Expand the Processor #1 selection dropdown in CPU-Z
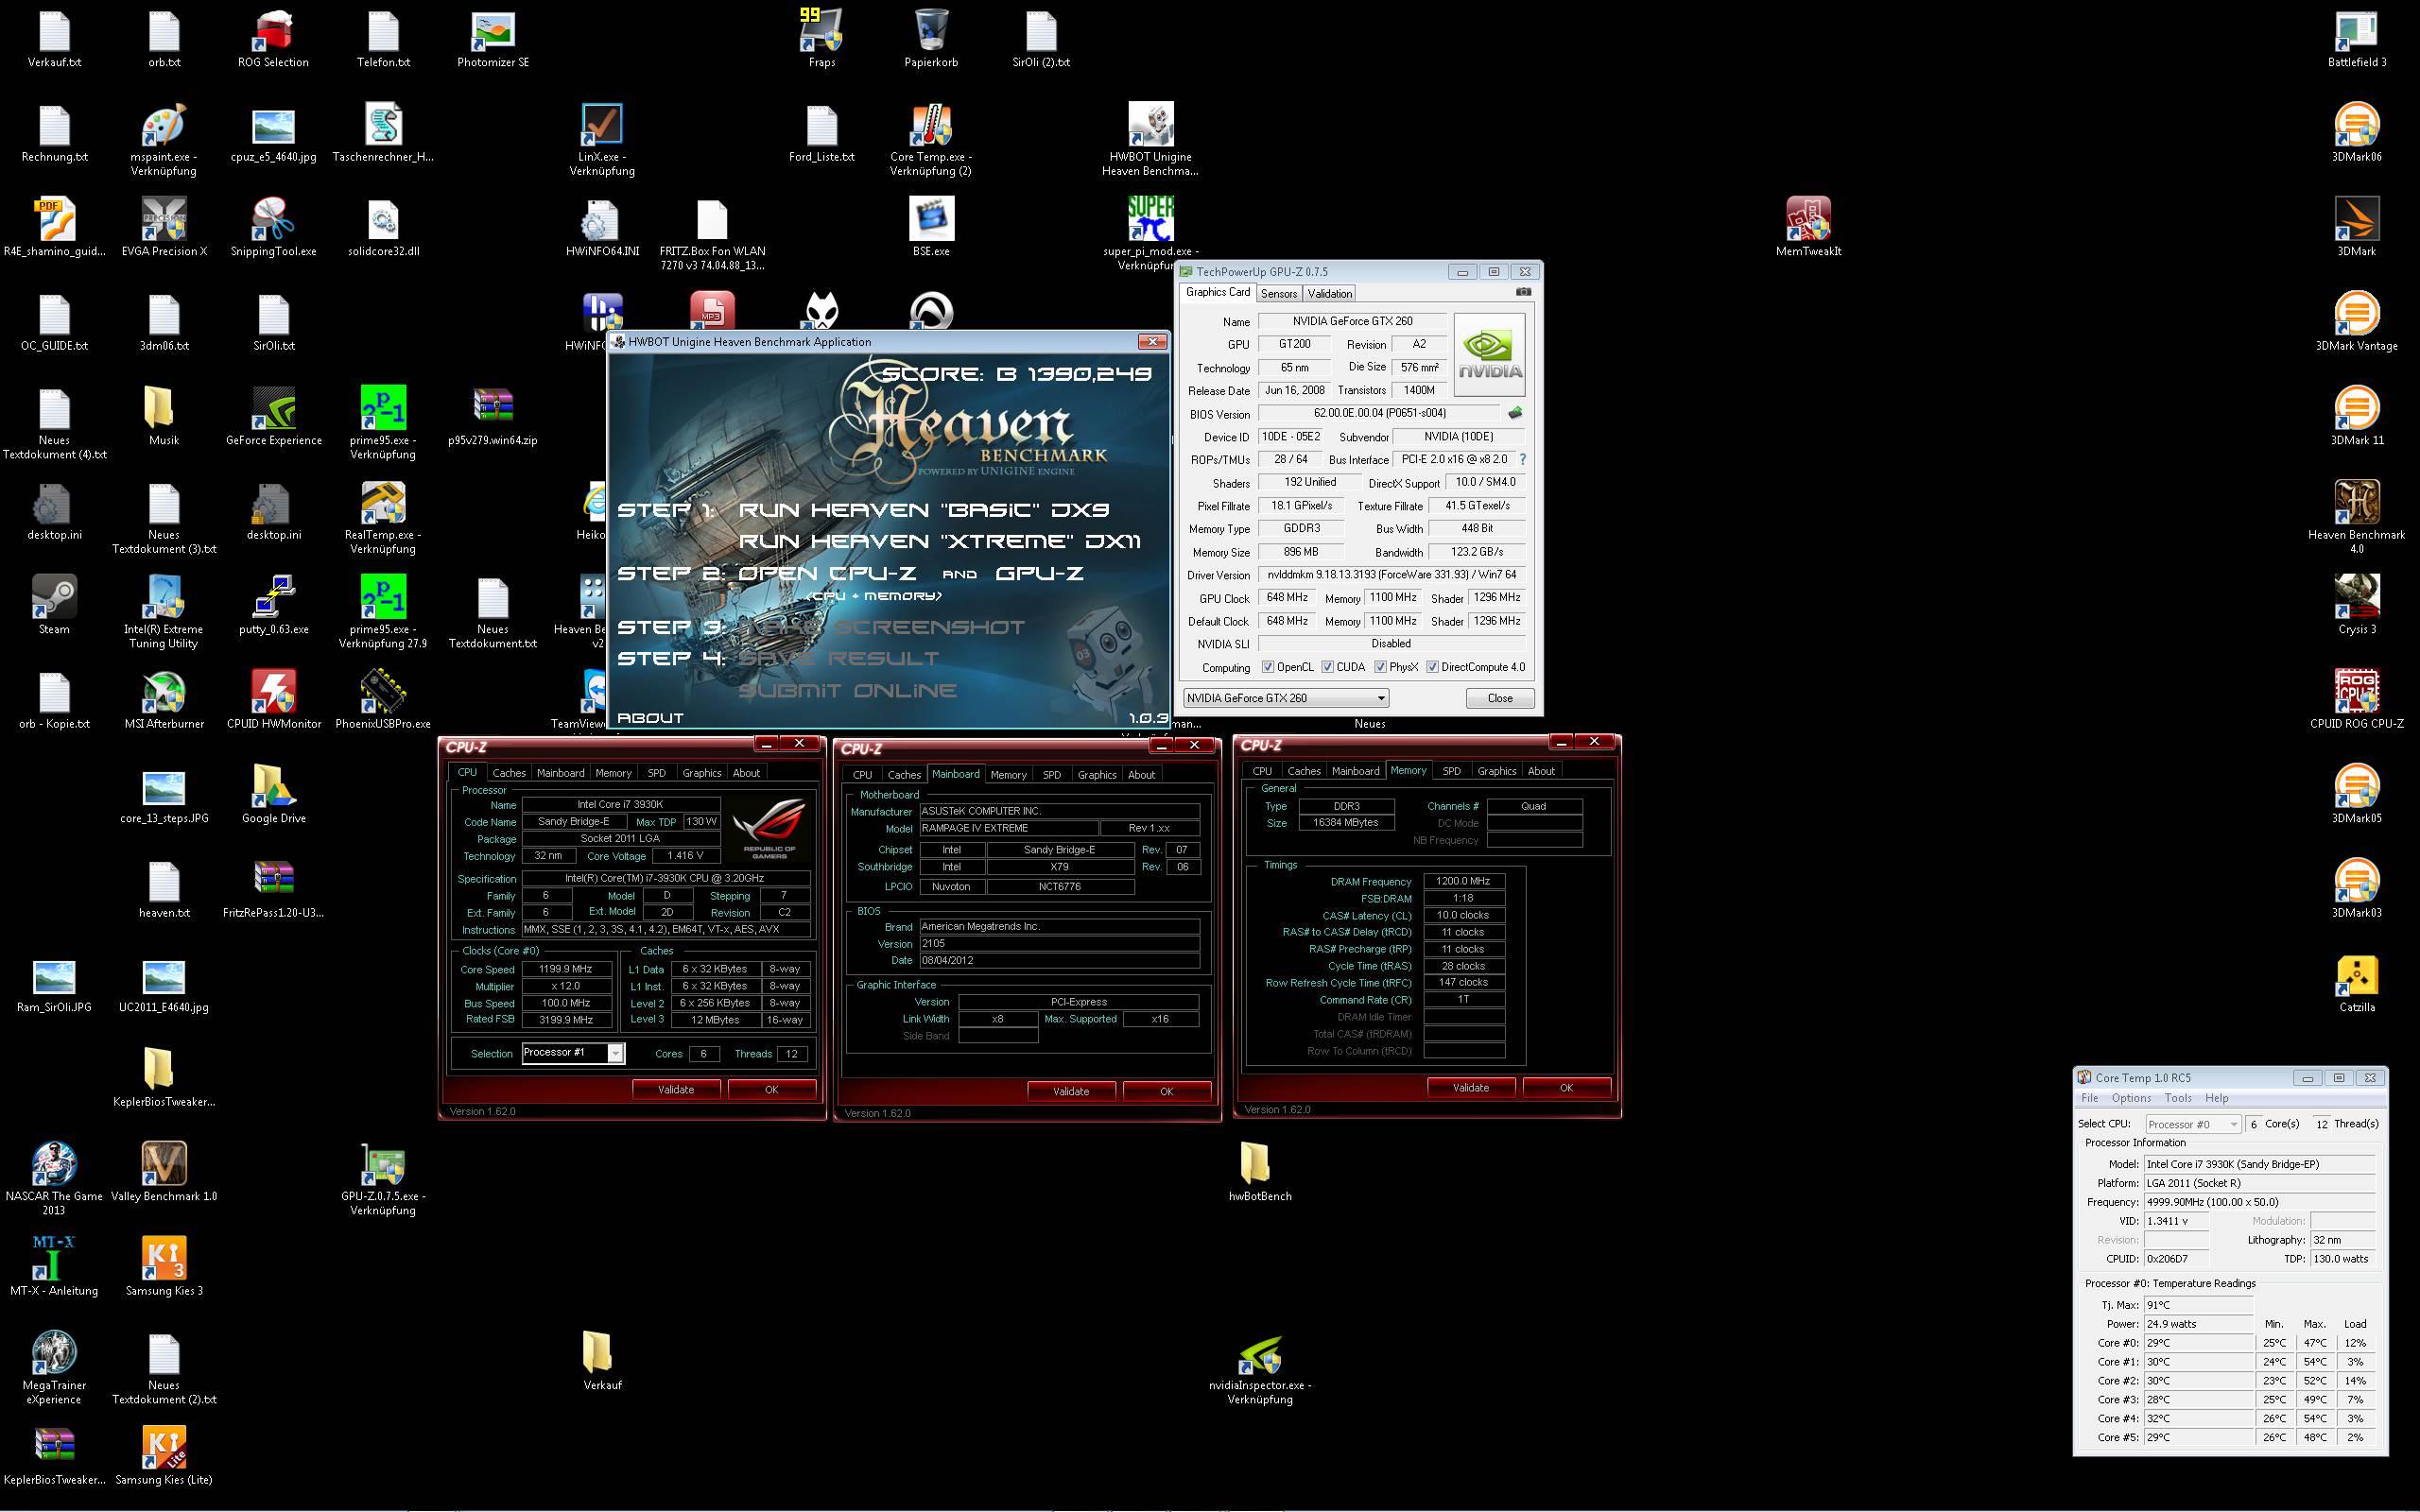Viewport: 2420px width, 1512px height. pyautogui.click(x=616, y=1053)
